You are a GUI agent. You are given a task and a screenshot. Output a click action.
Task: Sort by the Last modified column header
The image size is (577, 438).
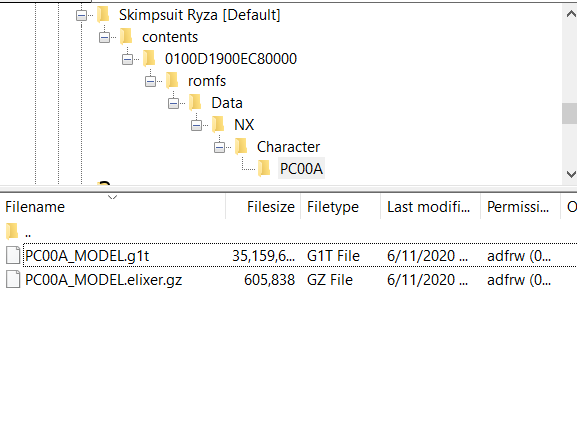coord(431,207)
